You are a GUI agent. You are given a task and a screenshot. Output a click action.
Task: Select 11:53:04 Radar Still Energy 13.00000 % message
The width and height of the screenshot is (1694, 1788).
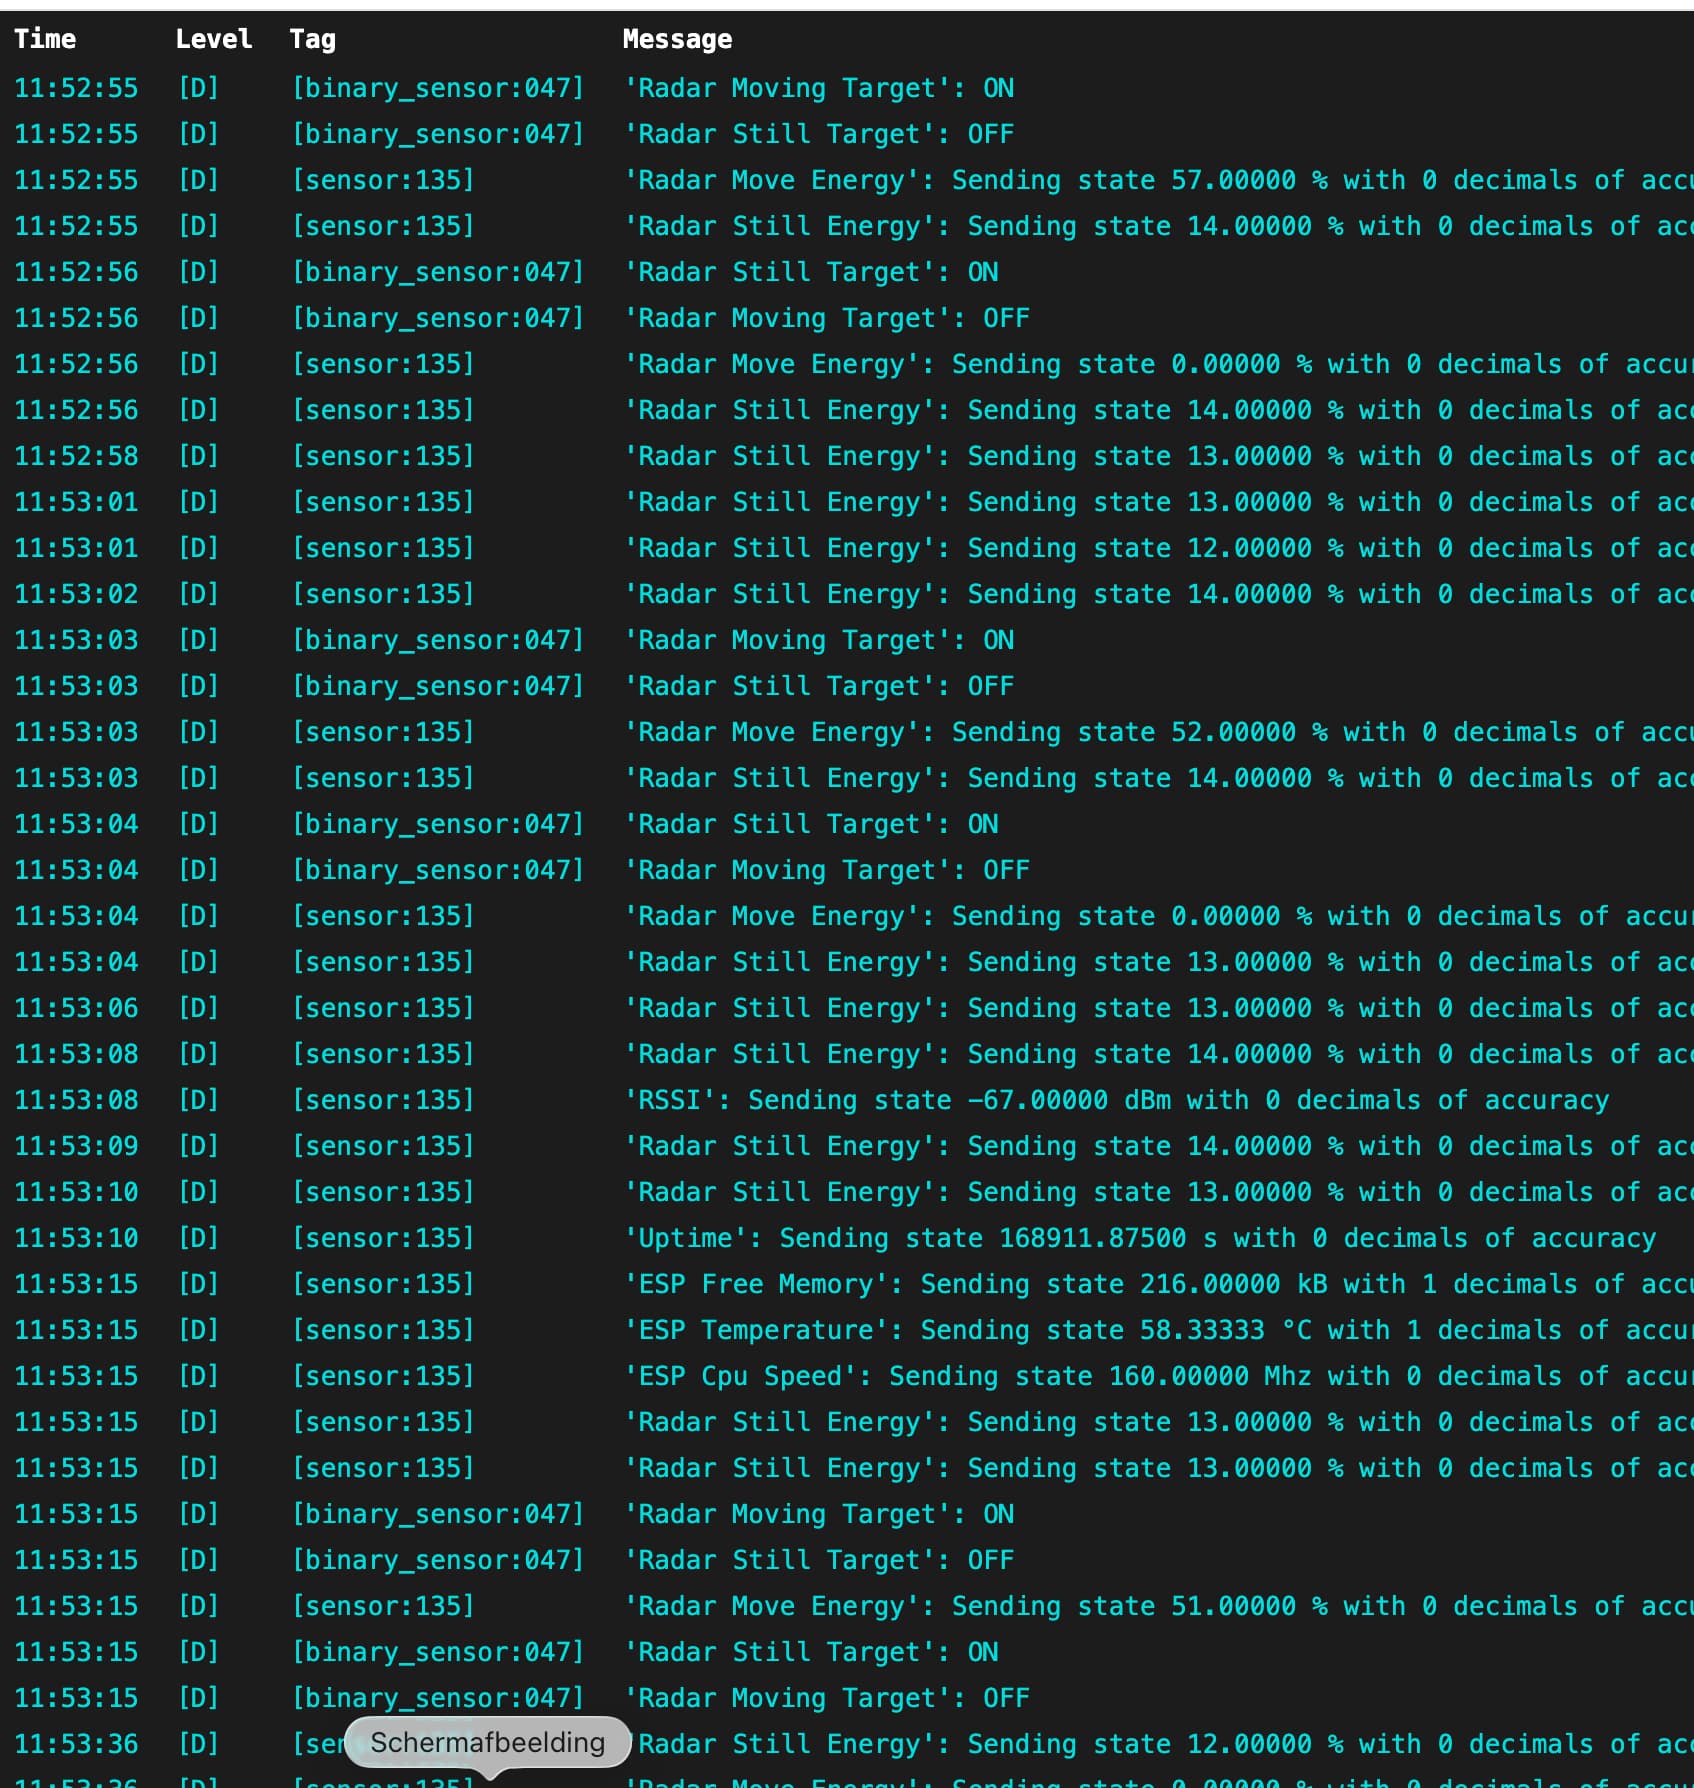[1158, 962]
